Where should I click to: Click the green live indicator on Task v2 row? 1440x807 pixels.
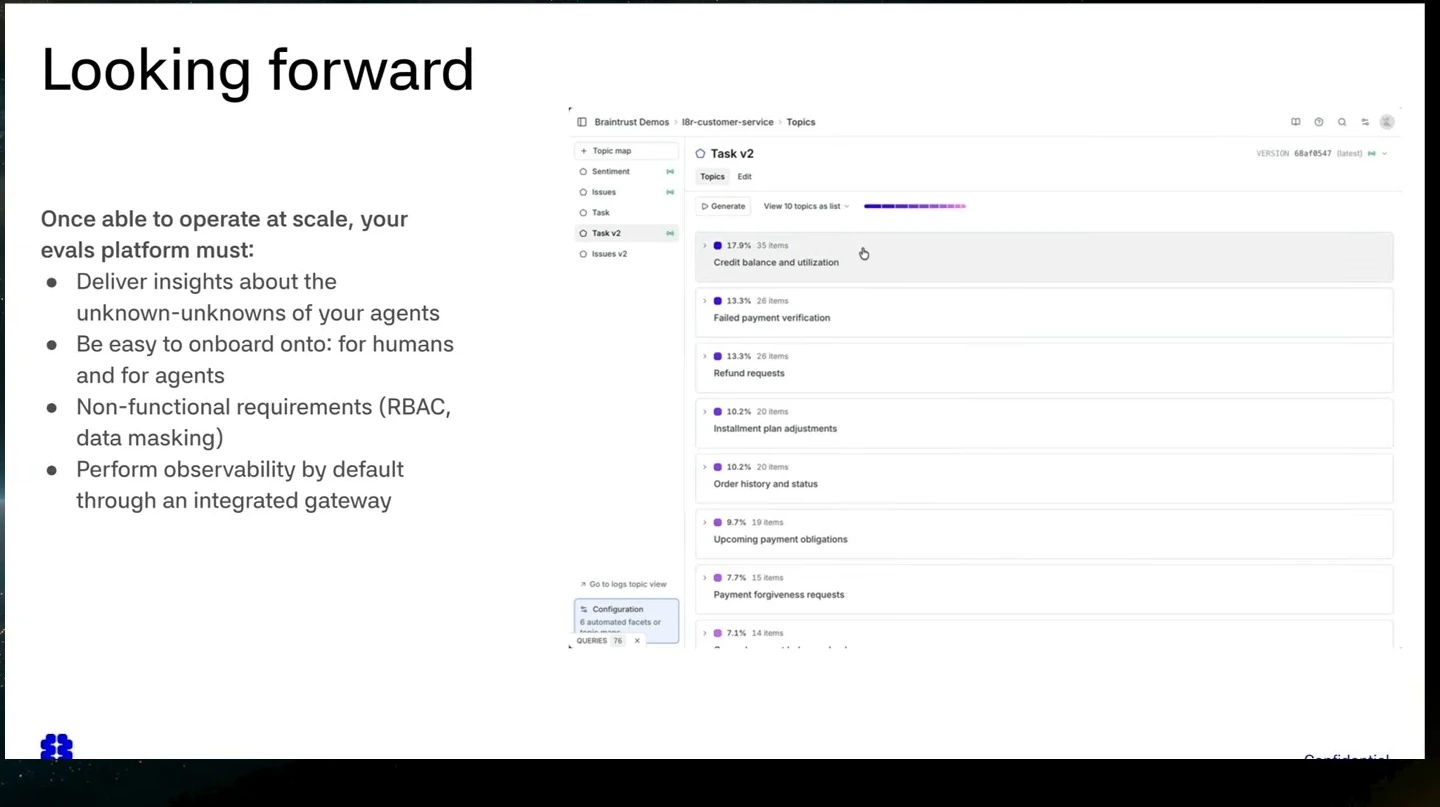670,233
